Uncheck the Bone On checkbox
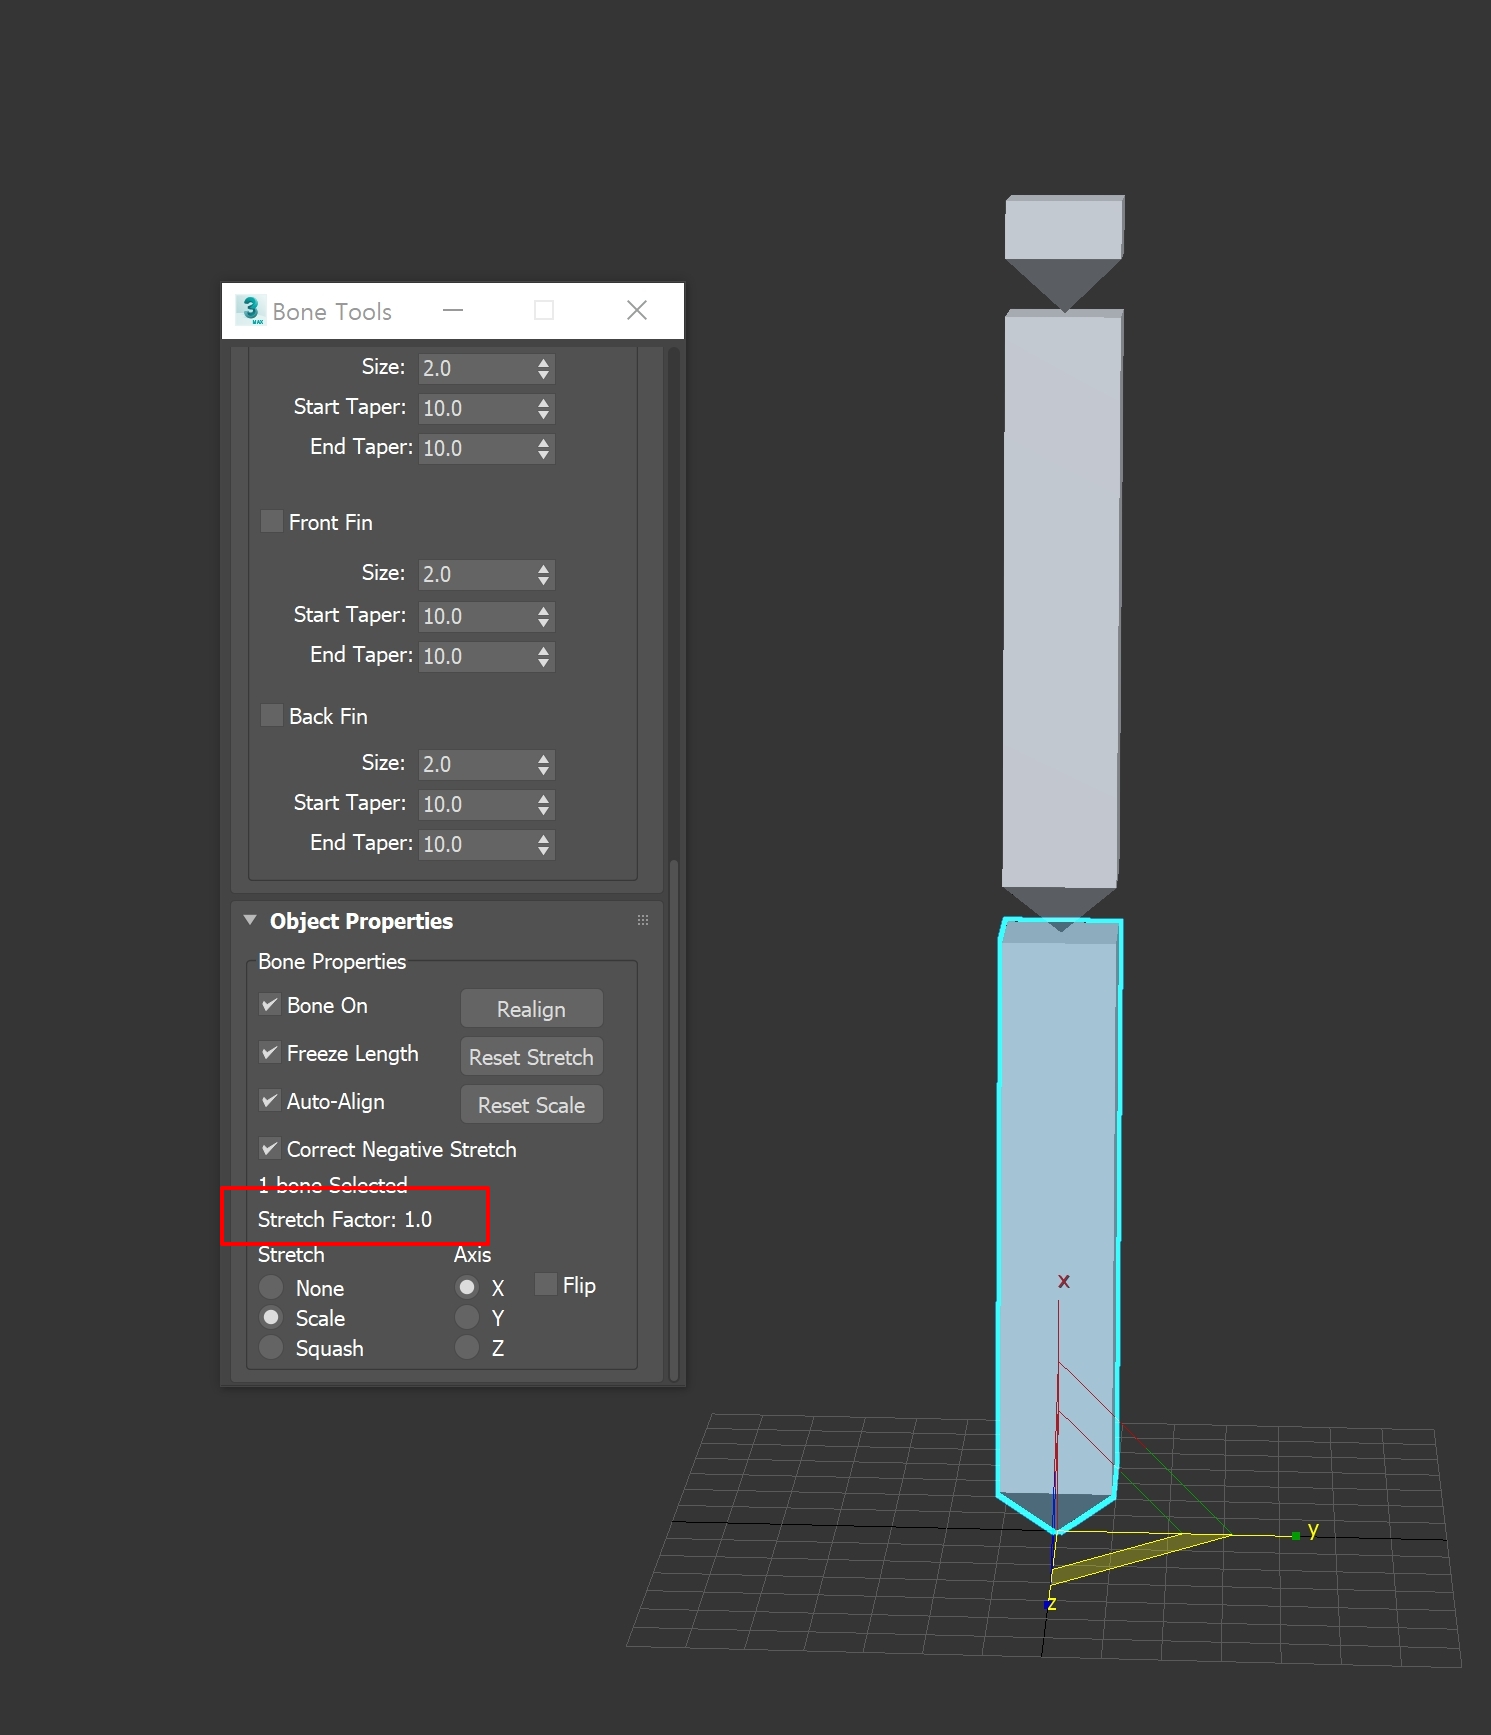Image resolution: width=1491 pixels, height=1735 pixels. (x=270, y=1005)
